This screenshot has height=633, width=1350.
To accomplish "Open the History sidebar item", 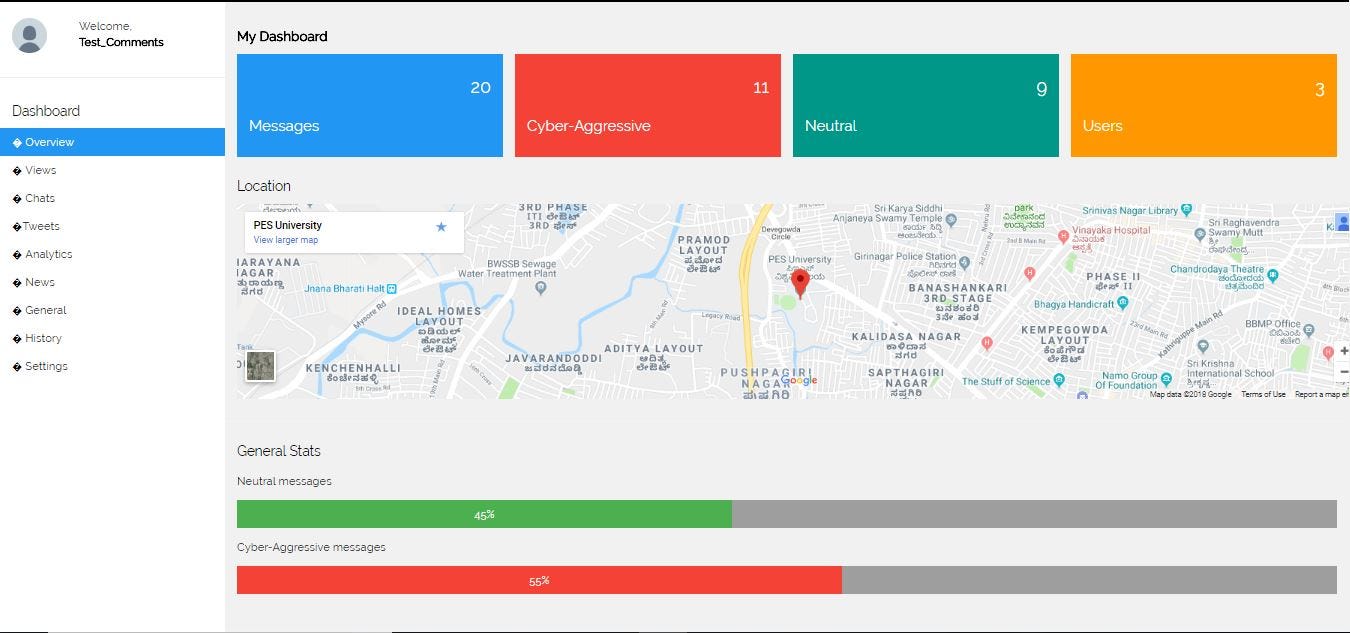I will pyautogui.click(x=112, y=338).
